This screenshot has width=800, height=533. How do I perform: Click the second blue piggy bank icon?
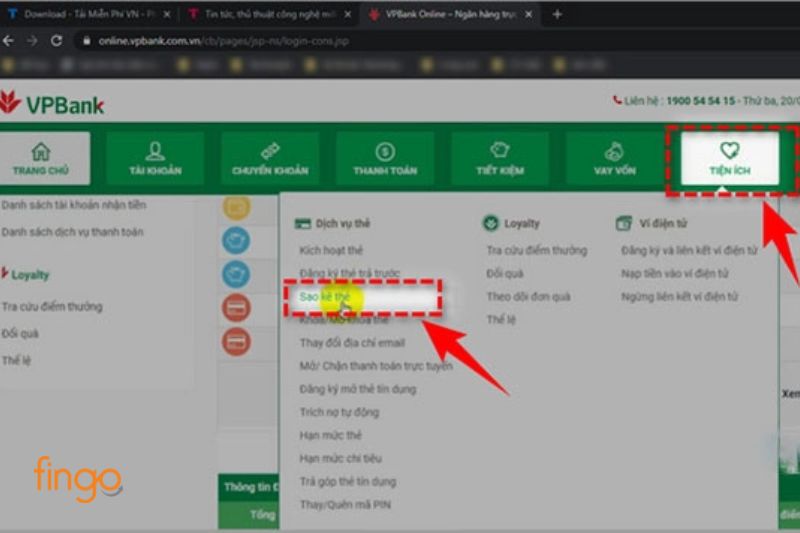point(236,274)
